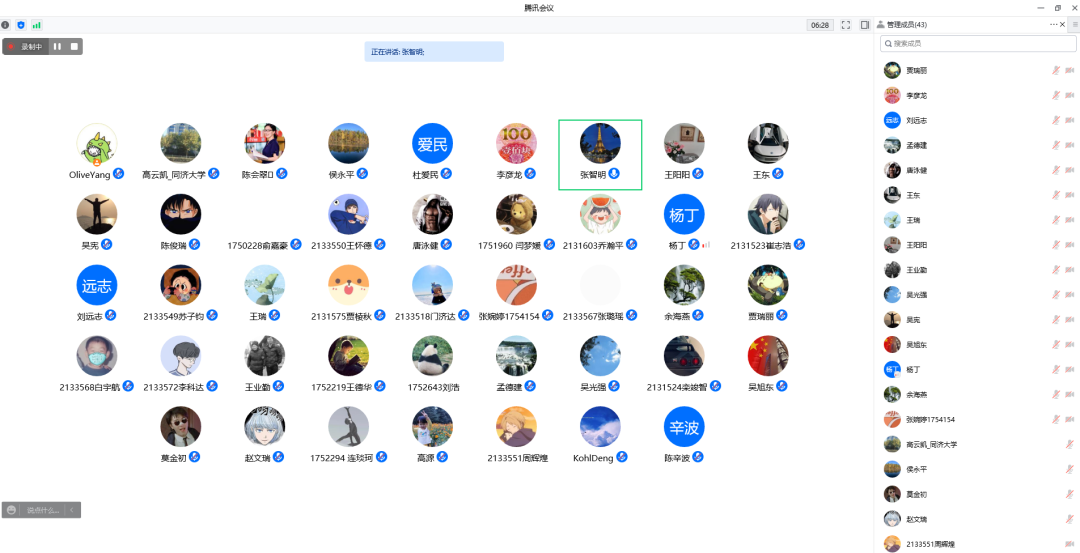
Task: Enter fullscreen mode
Action: (846, 24)
